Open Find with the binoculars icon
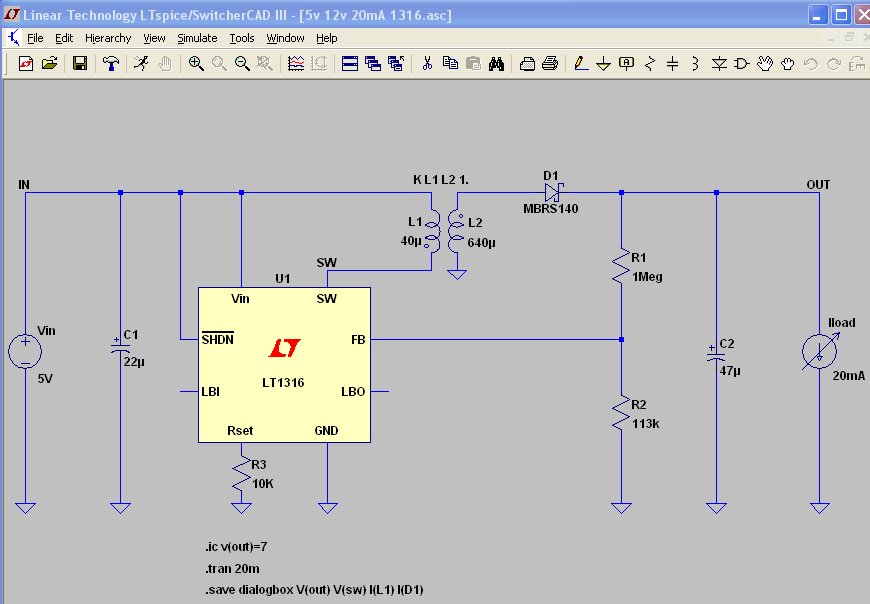The width and height of the screenshot is (870, 604). click(x=497, y=64)
